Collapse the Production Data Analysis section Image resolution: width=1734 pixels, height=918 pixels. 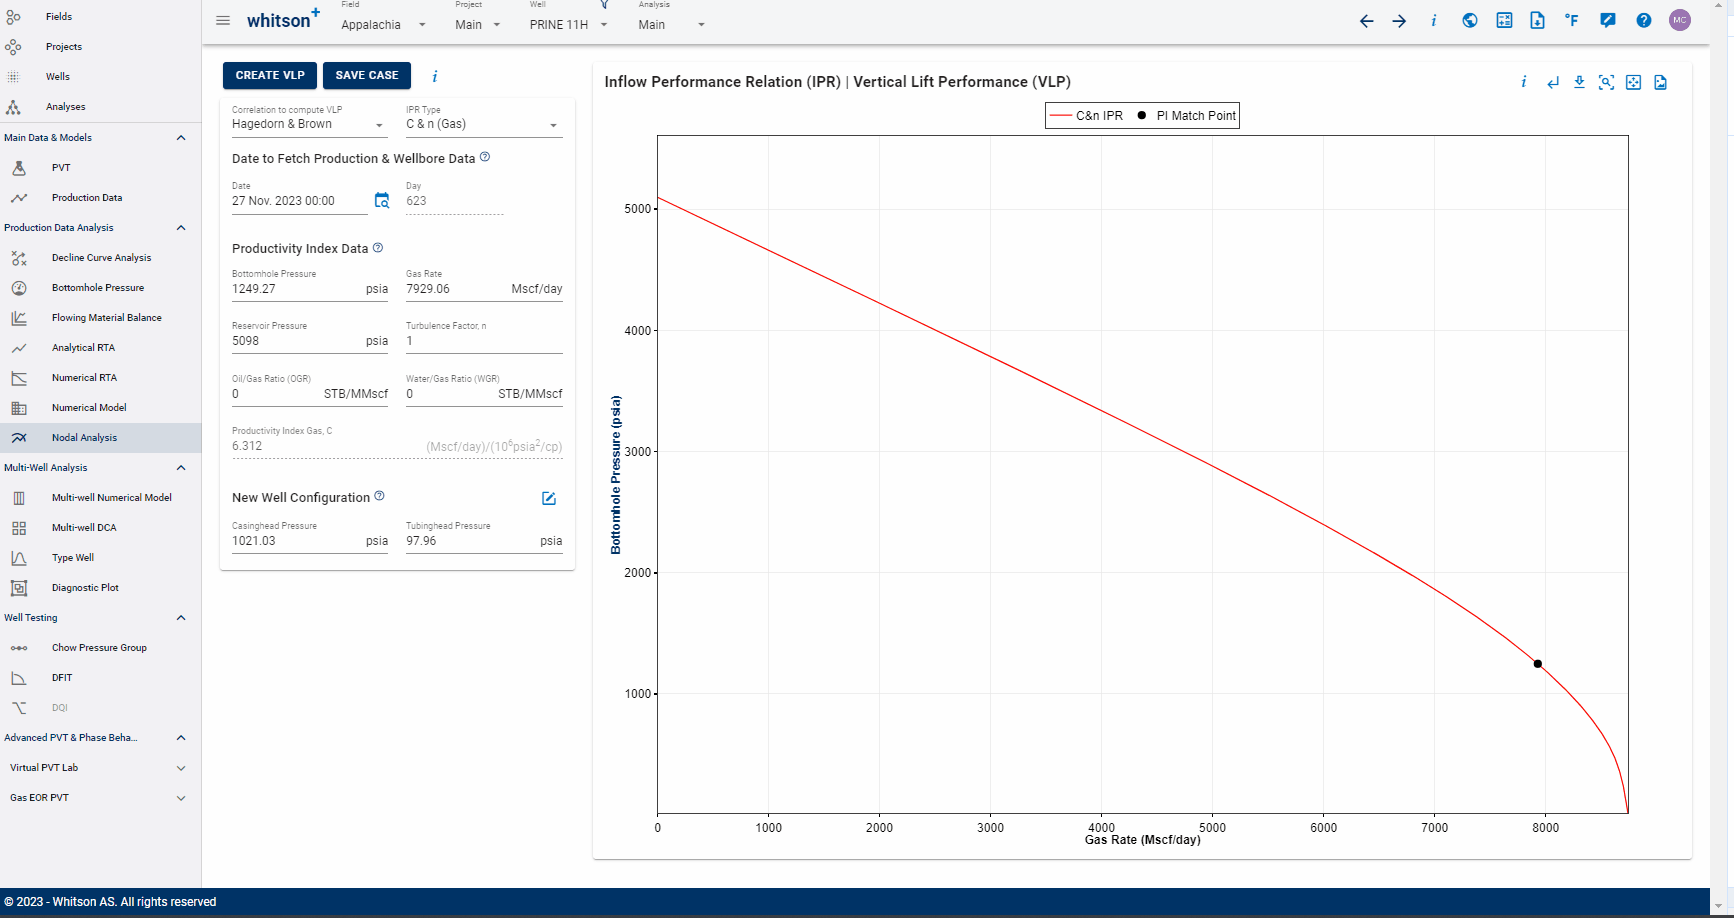181,228
